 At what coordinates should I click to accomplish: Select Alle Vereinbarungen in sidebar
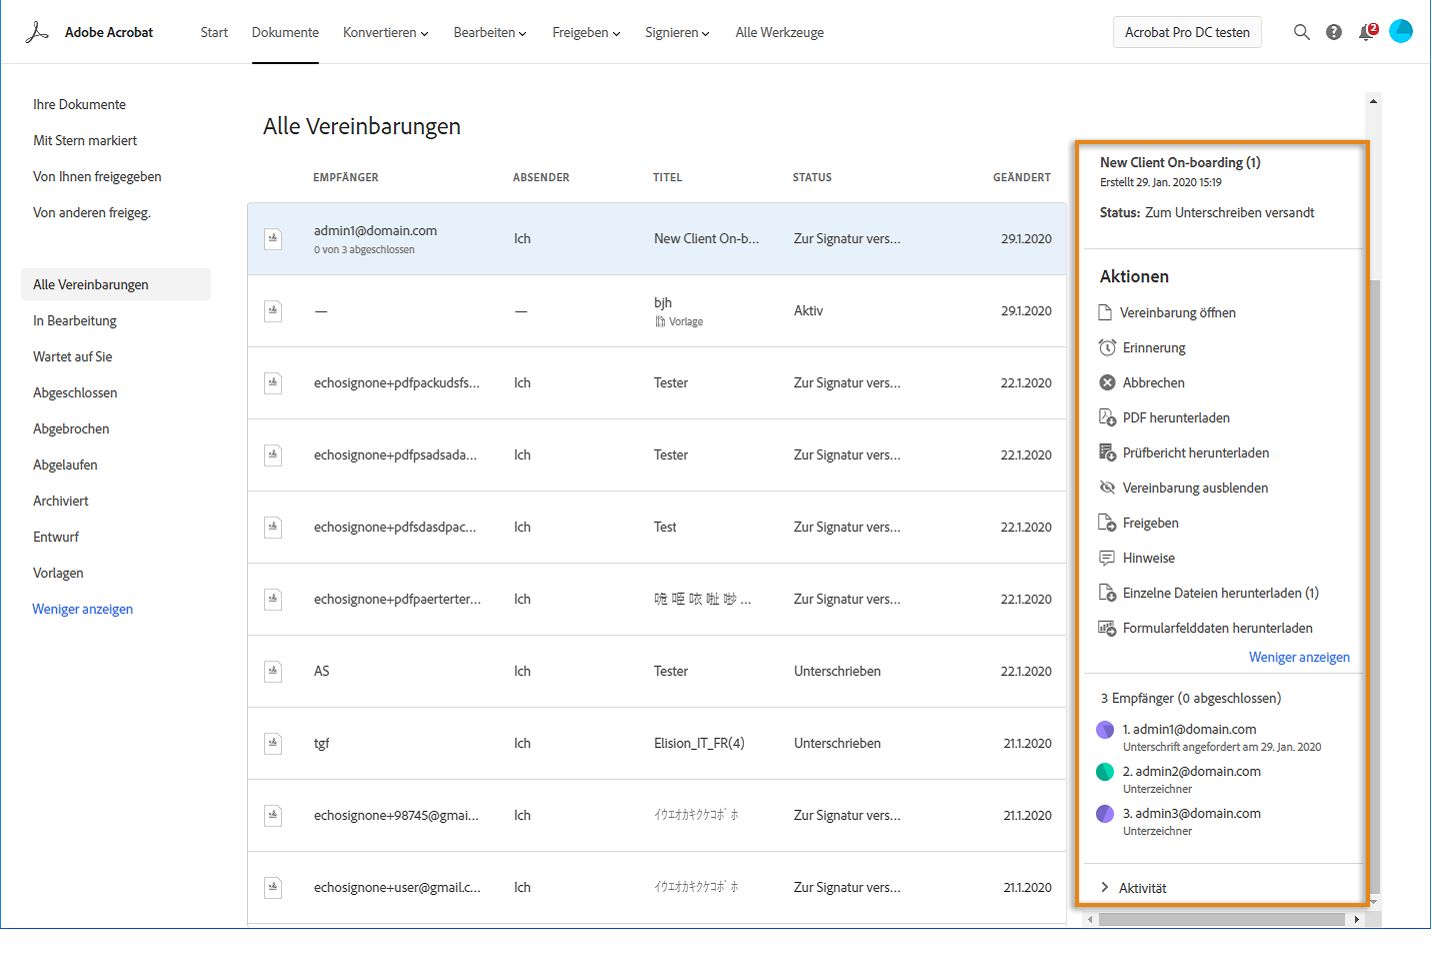116,284
